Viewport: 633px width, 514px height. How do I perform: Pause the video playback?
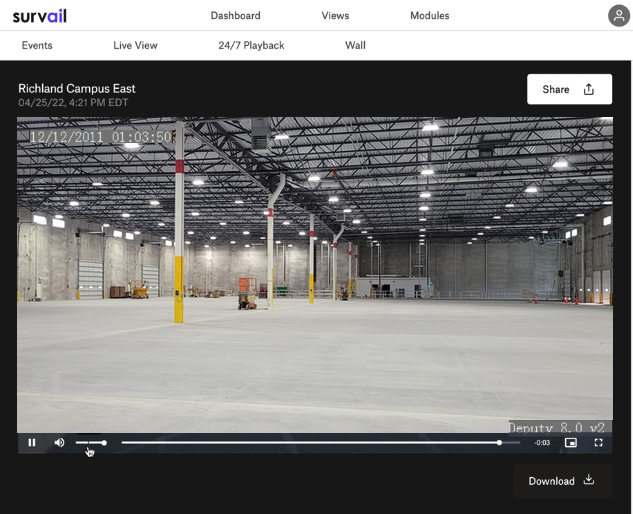(32, 443)
